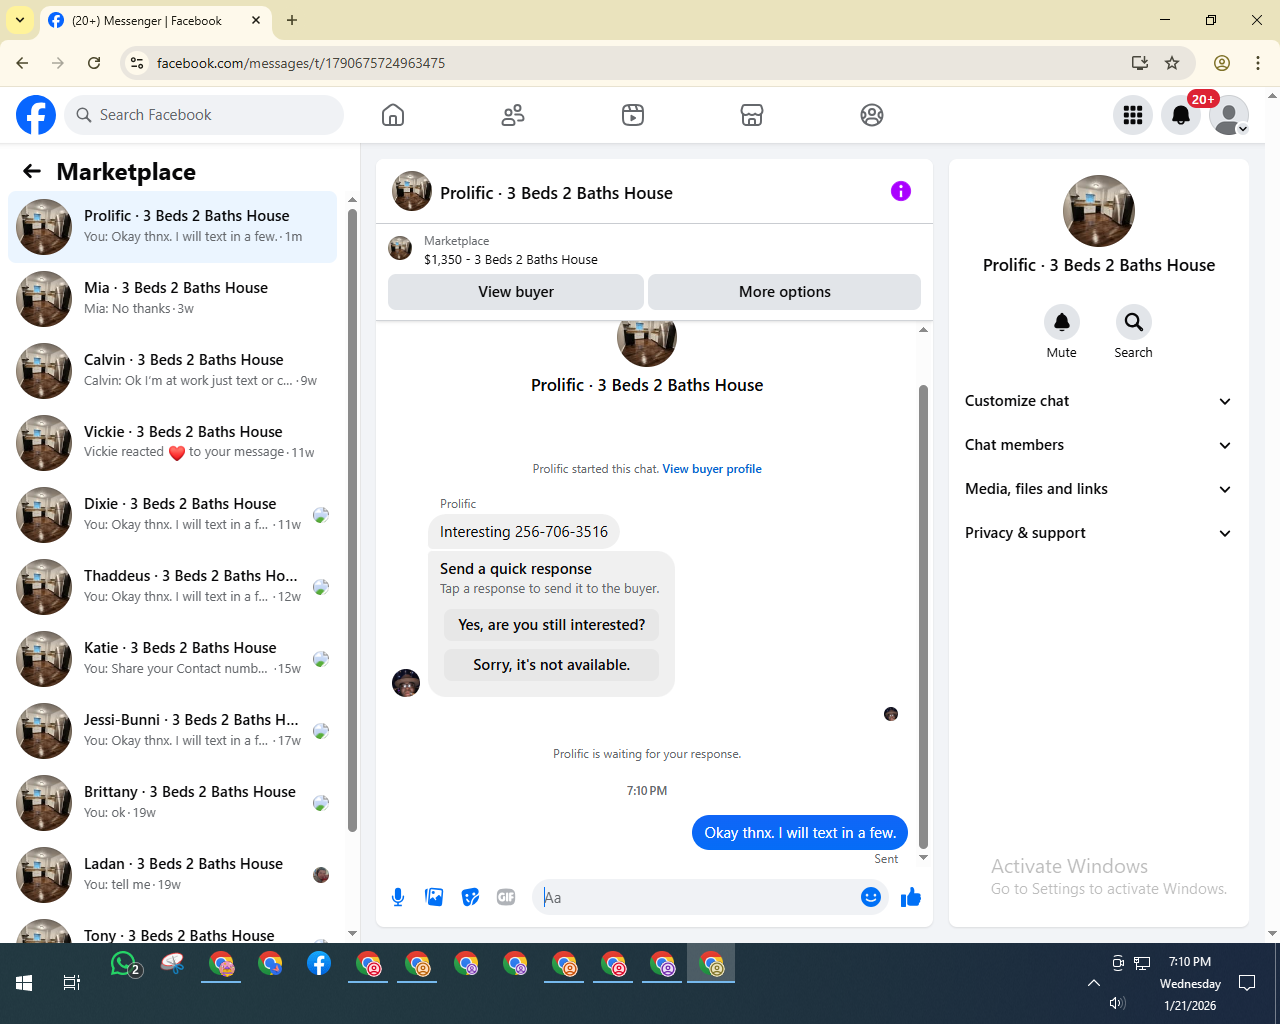Open a new browser tab
1280x1024 pixels.
(x=292, y=20)
